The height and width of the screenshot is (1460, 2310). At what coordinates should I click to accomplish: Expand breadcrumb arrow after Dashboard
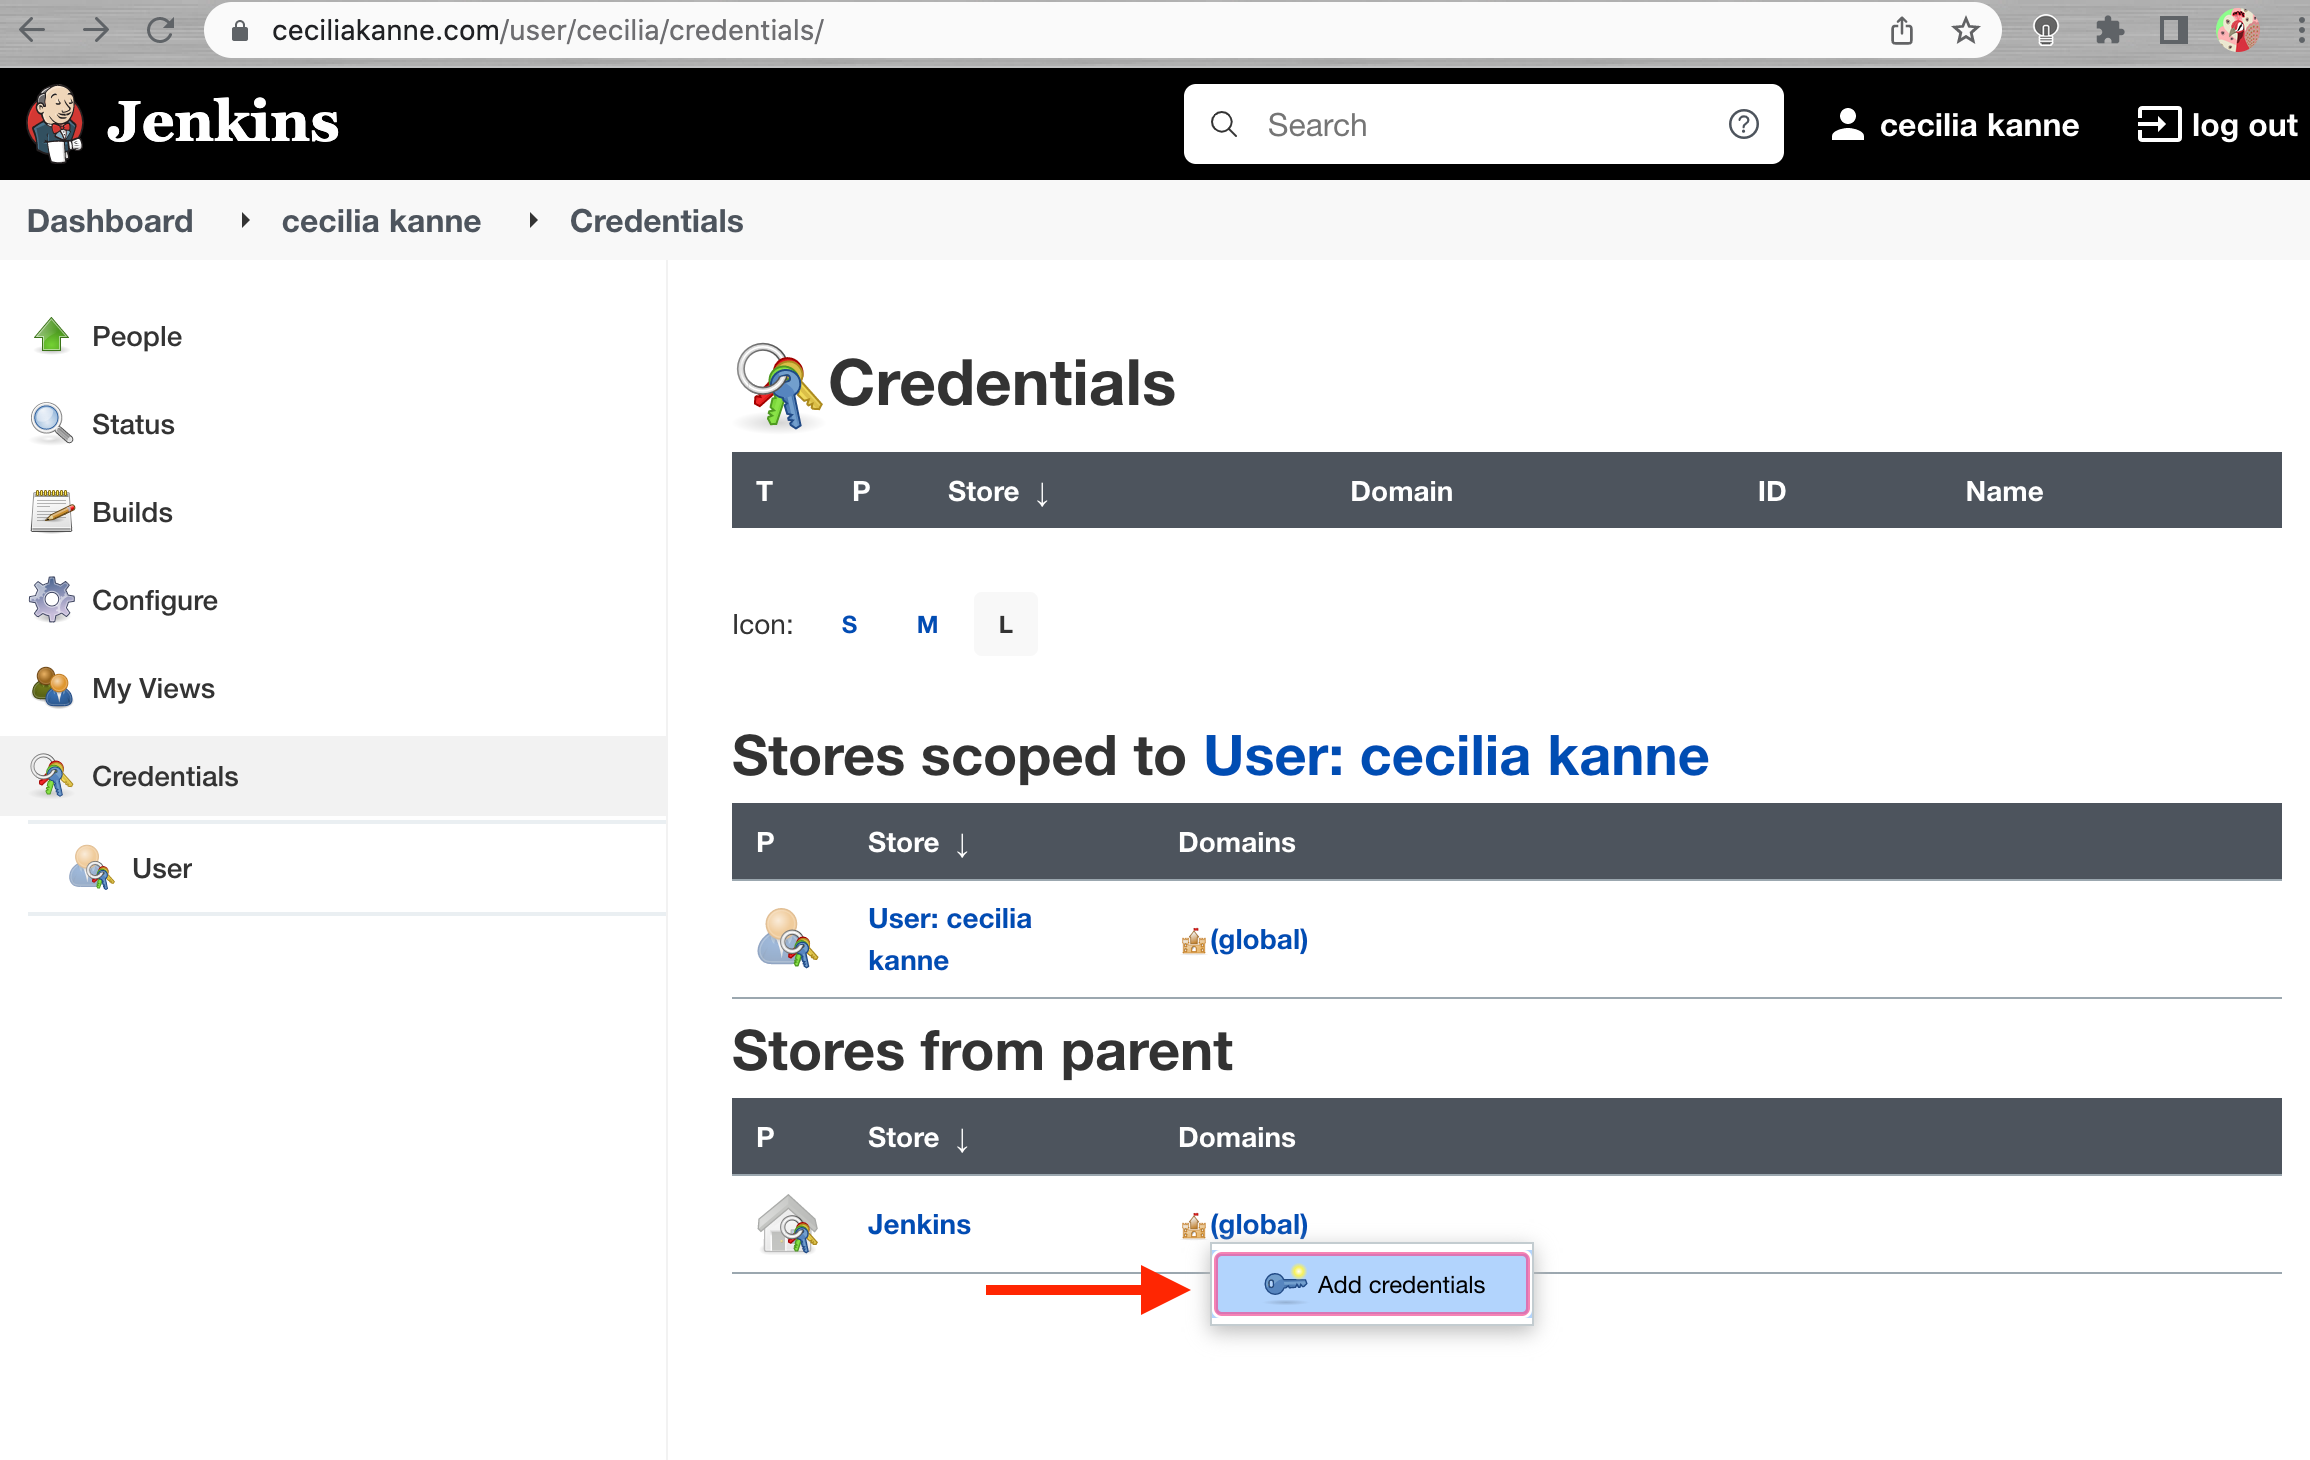tap(245, 221)
